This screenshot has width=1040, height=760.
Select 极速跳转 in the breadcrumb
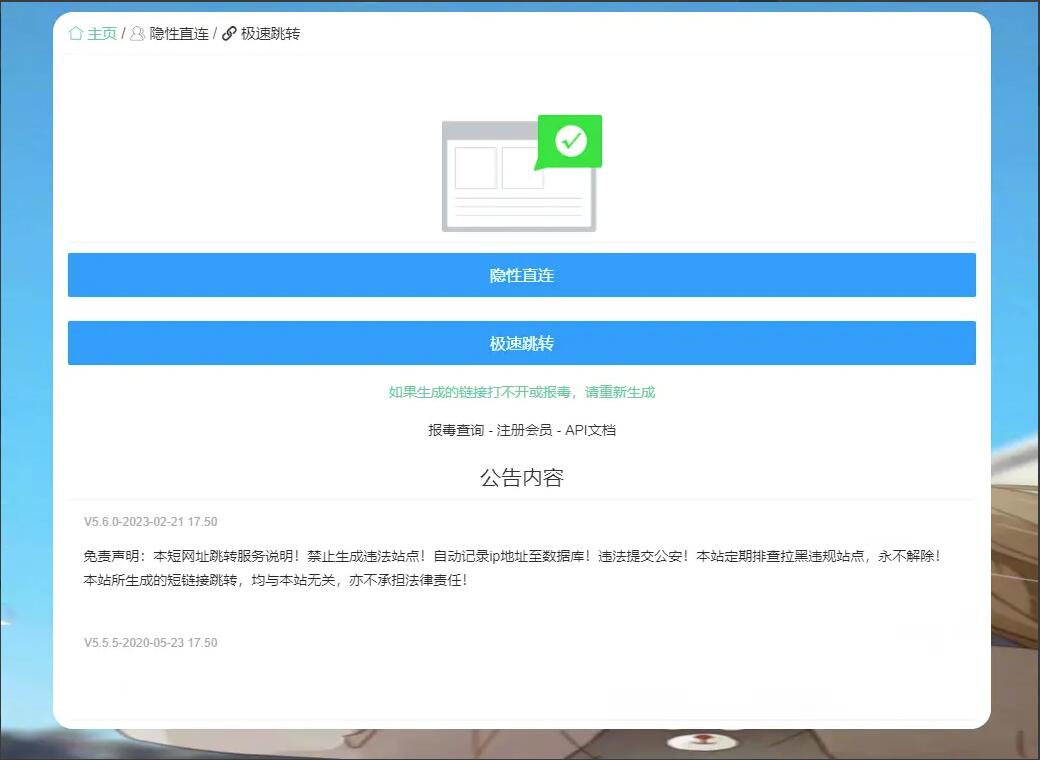(270, 33)
